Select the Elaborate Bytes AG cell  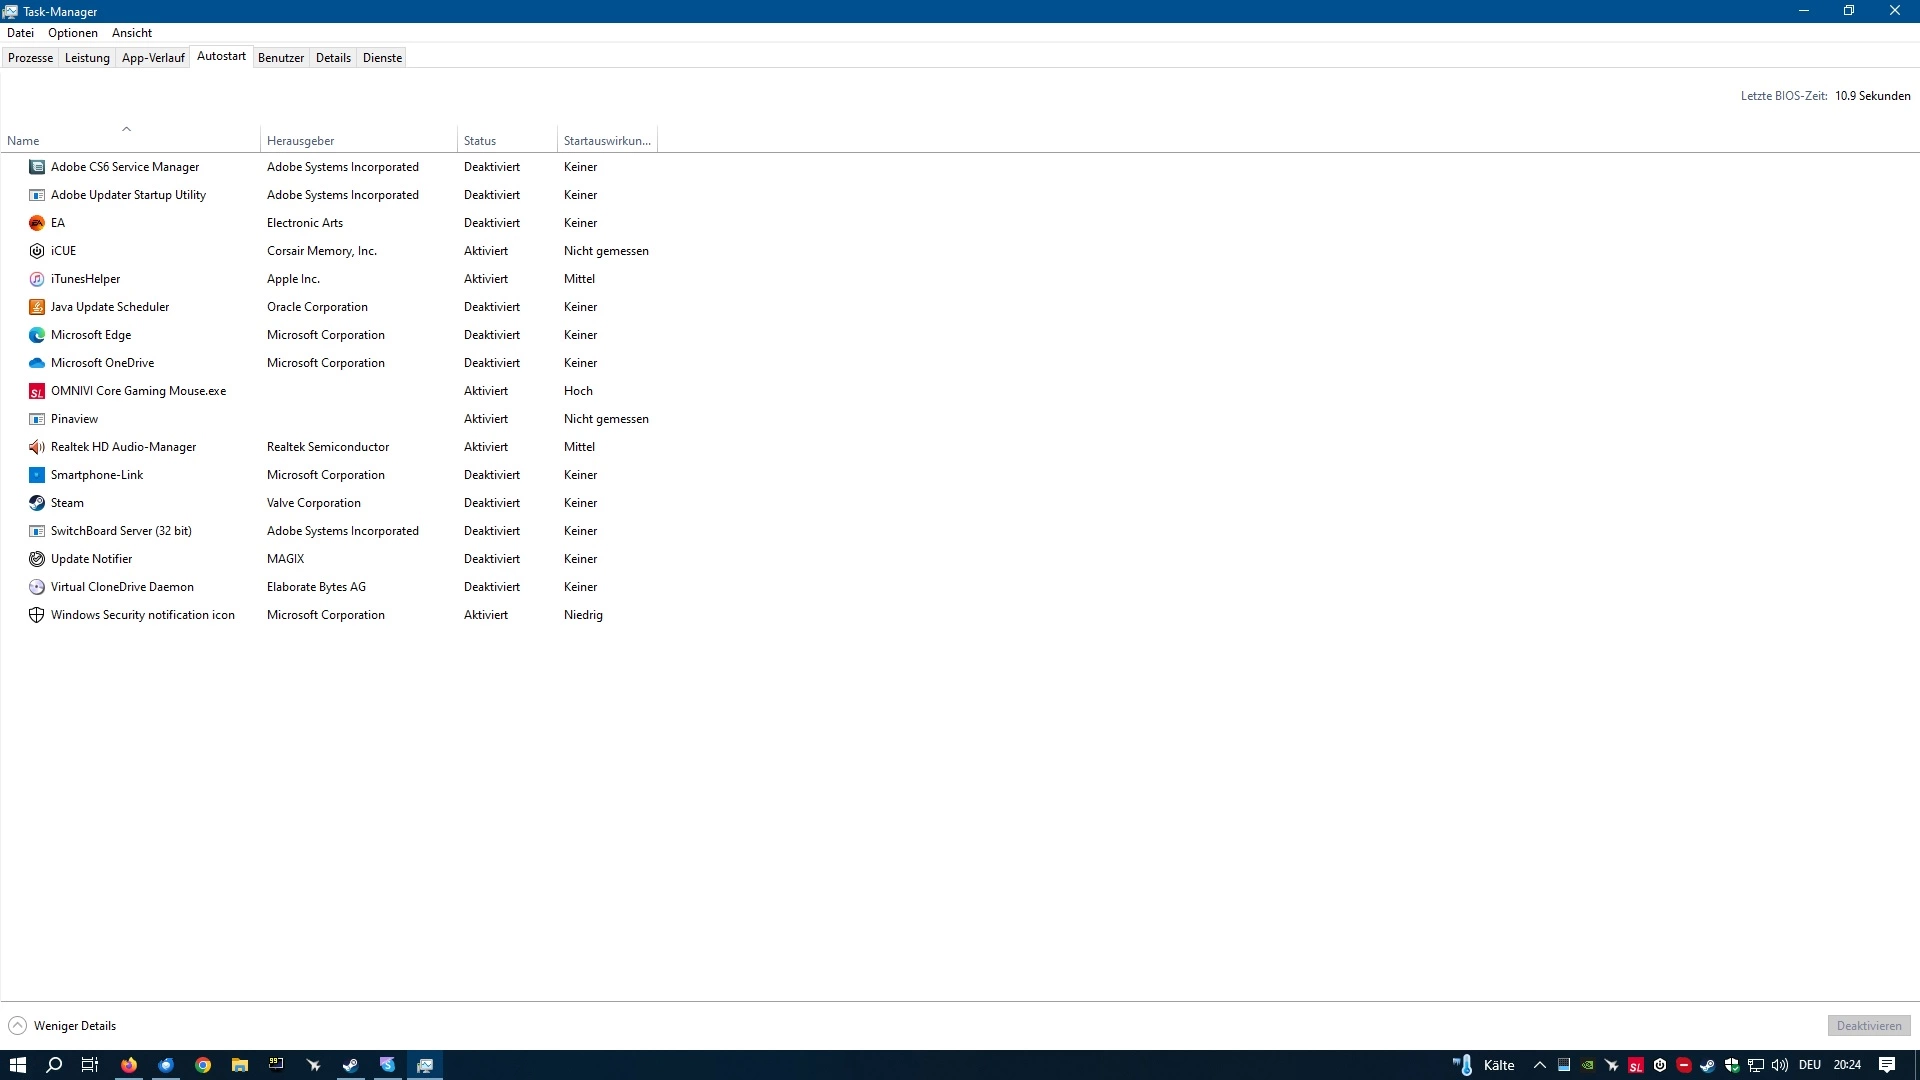coord(316,587)
